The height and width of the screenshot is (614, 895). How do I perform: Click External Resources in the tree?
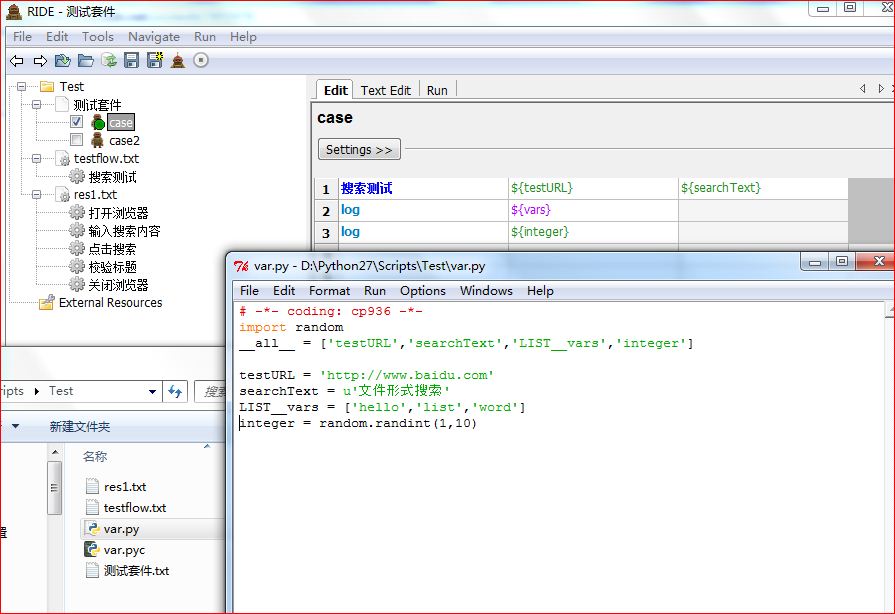(110, 303)
